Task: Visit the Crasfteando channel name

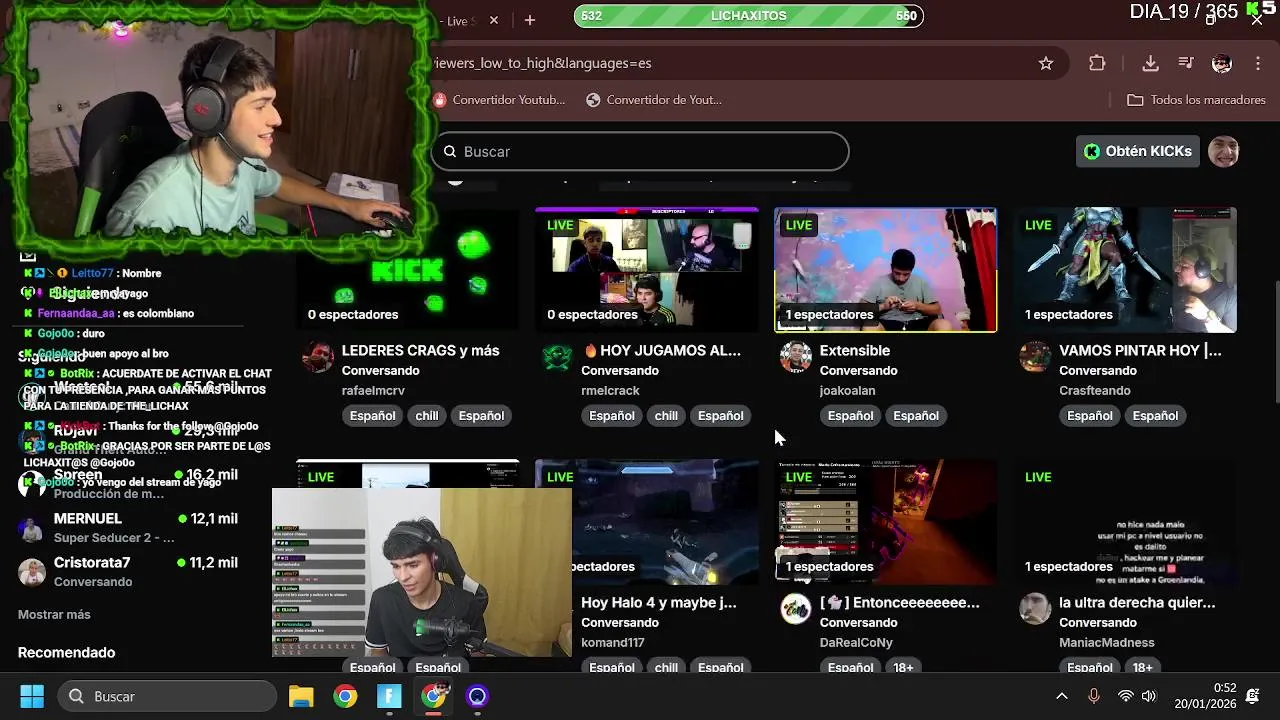Action: (1095, 390)
